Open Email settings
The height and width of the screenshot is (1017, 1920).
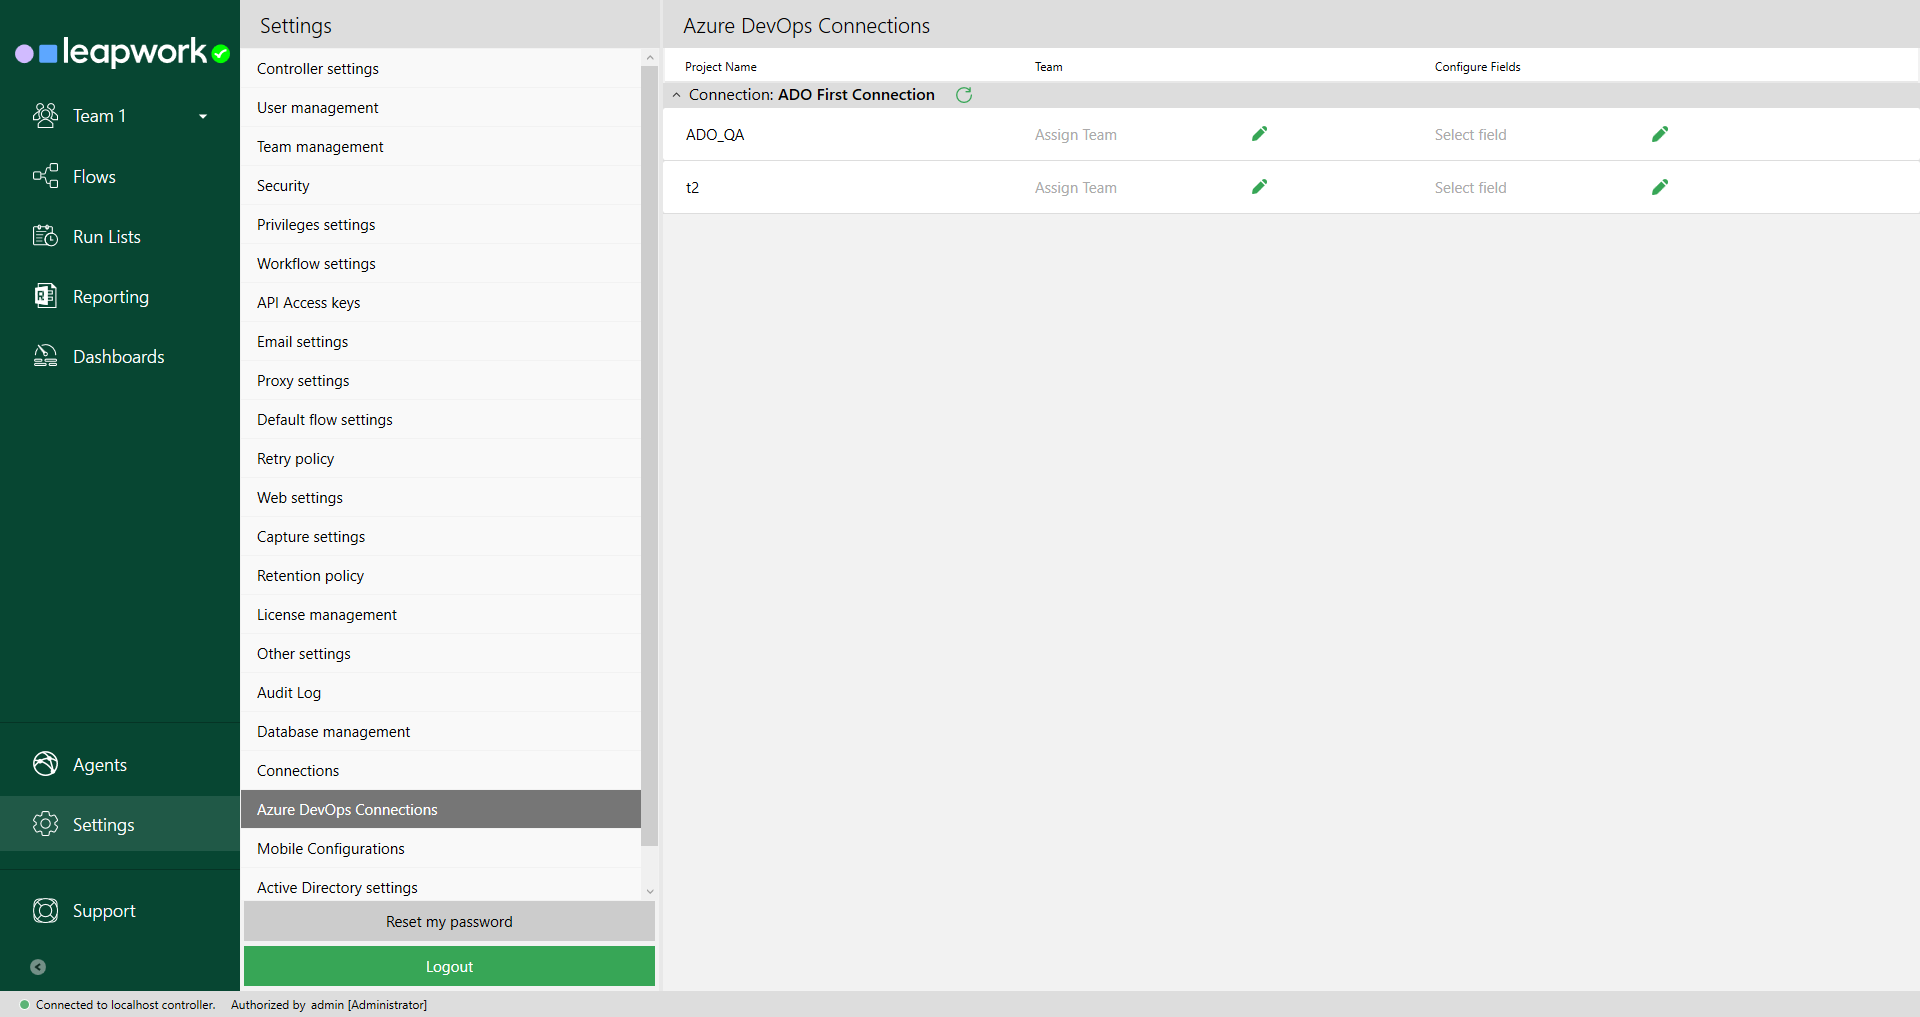[441, 342]
